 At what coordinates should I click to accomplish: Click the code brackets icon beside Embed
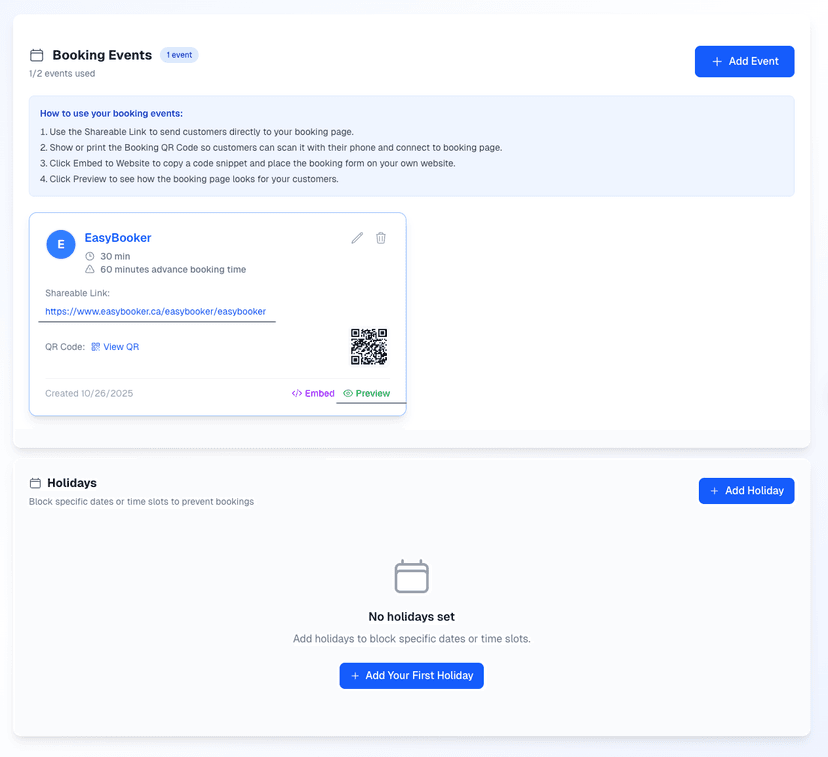point(295,393)
